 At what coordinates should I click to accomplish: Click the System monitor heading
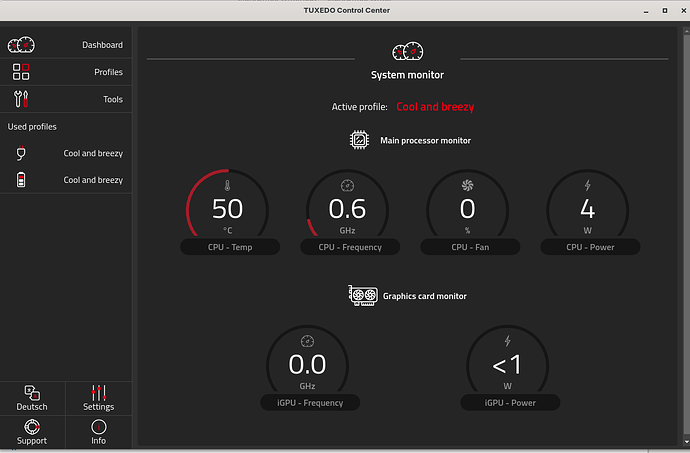click(407, 75)
